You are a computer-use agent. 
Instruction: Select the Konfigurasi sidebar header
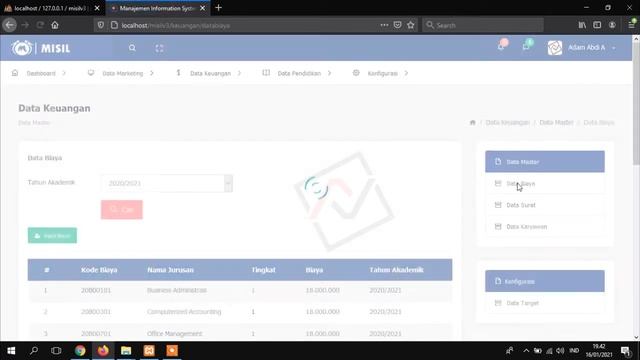(x=544, y=281)
